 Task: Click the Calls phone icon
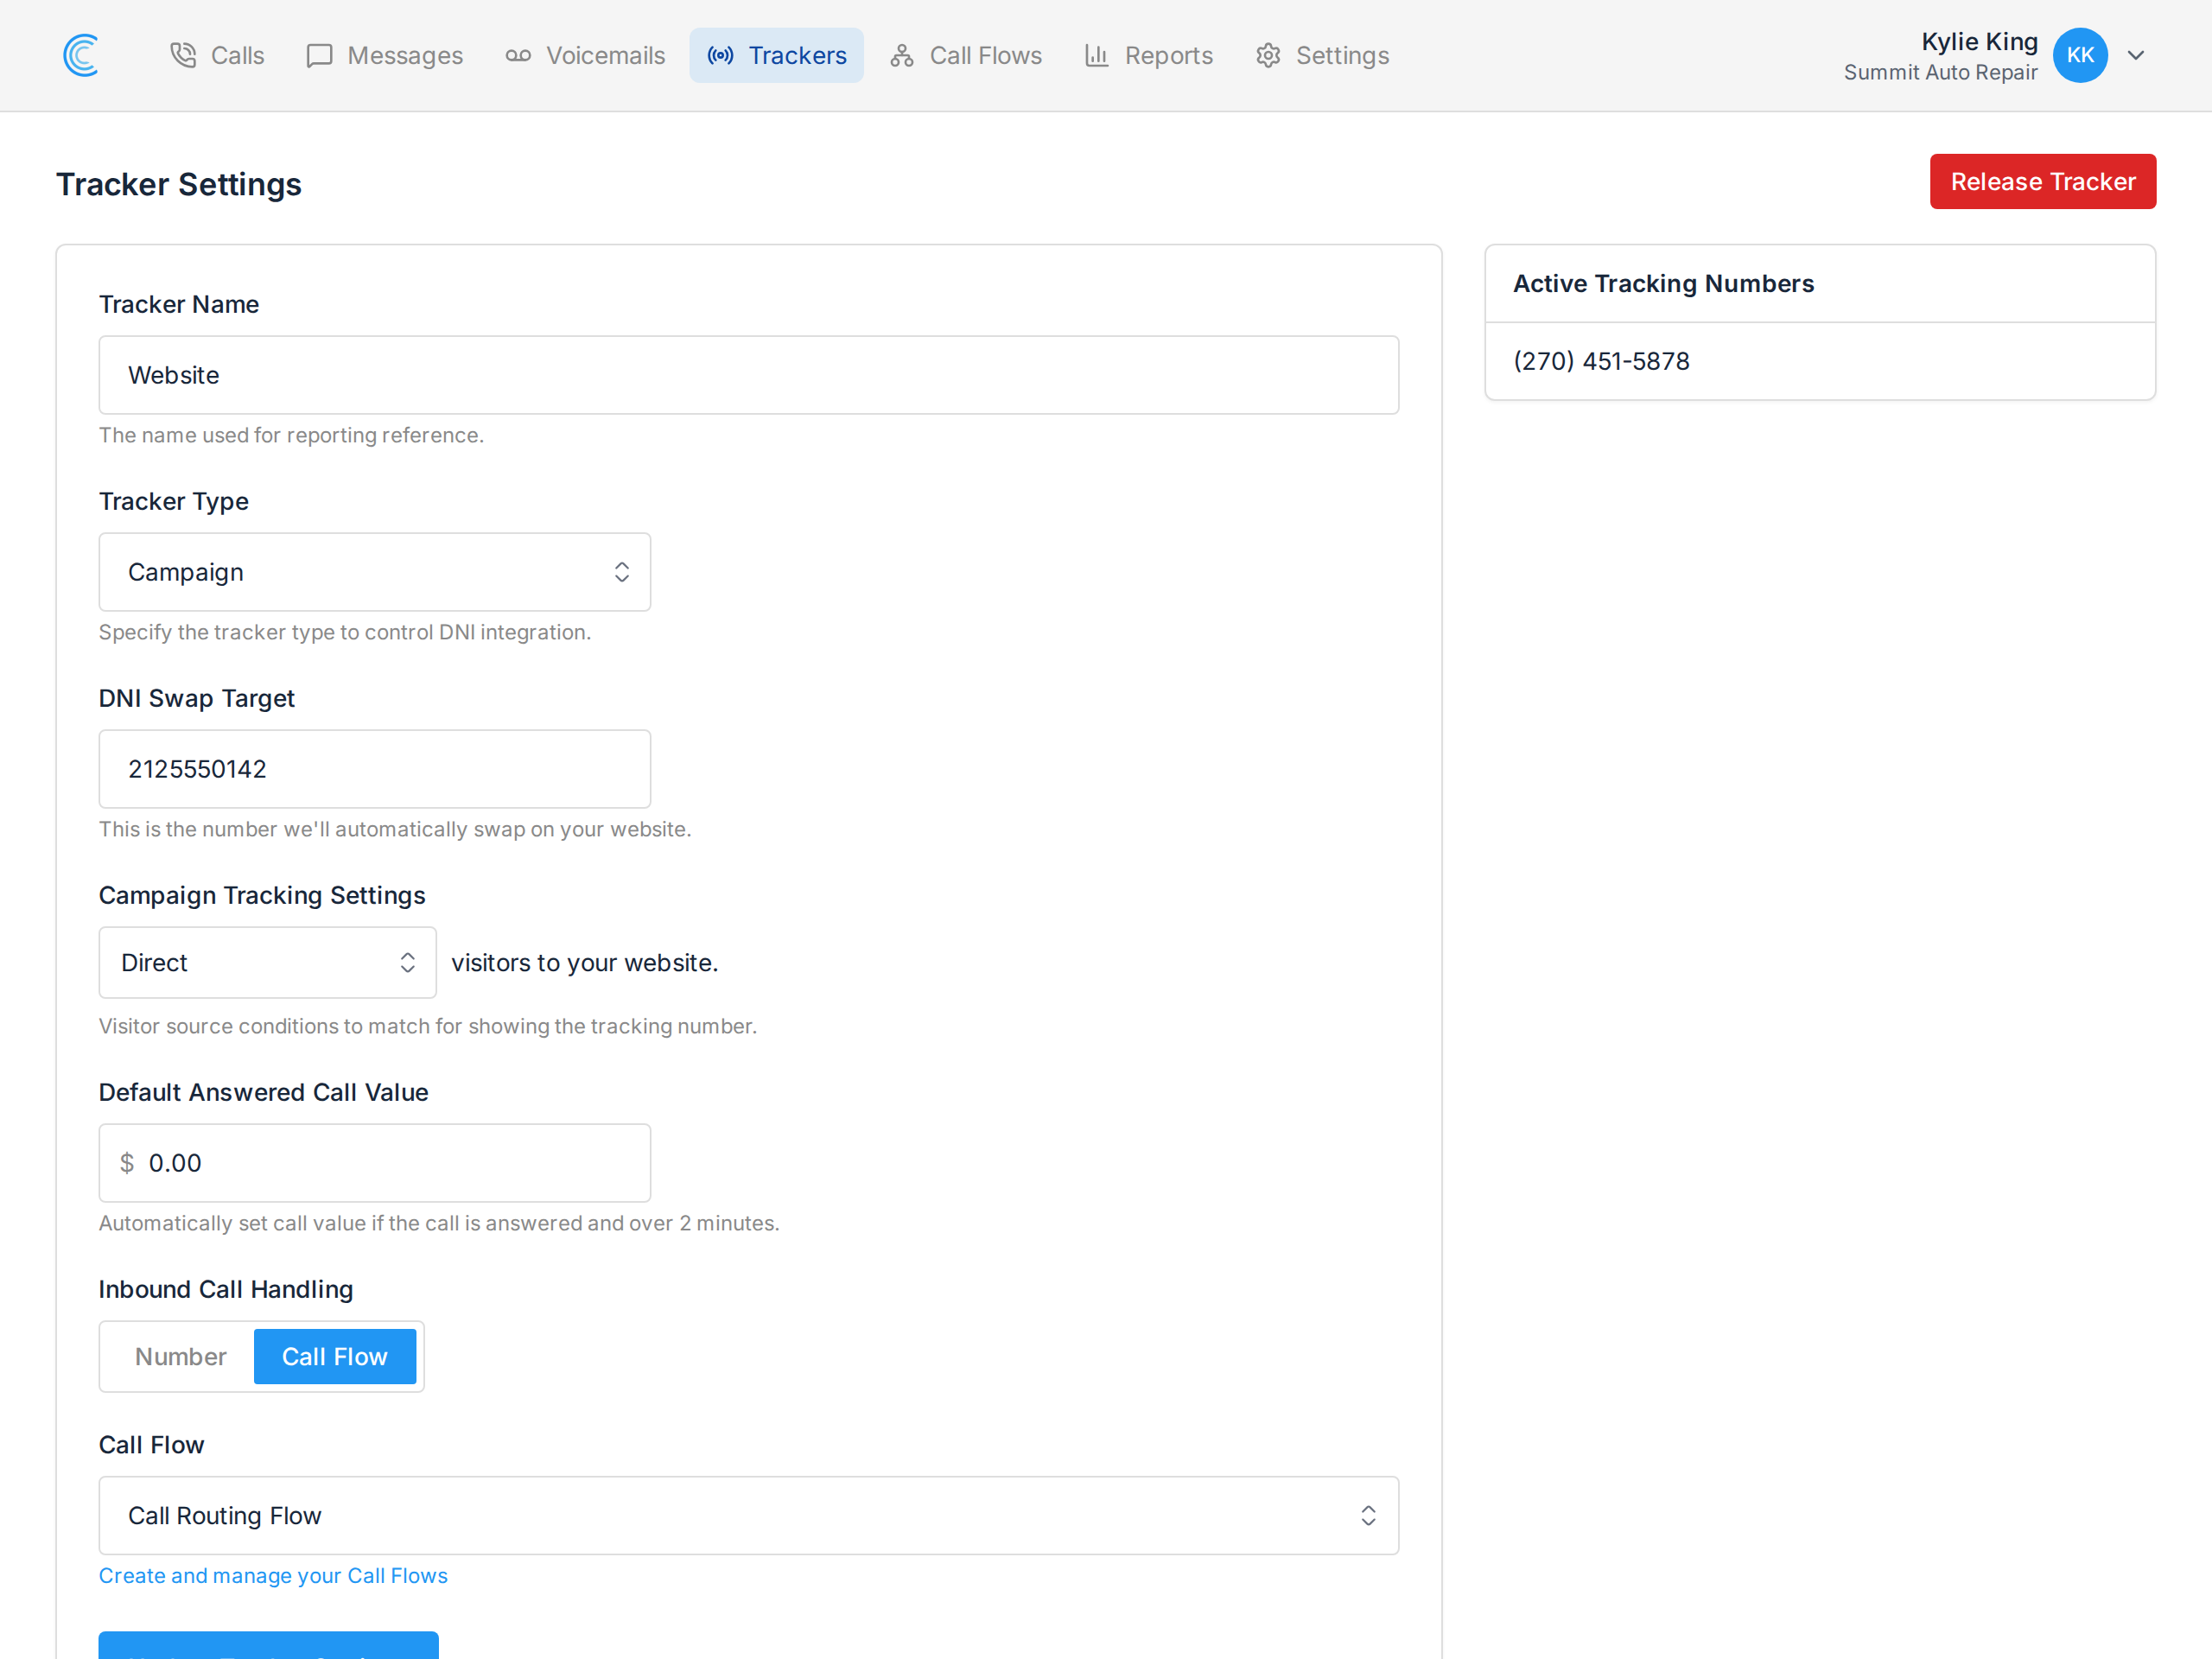click(183, 55)
